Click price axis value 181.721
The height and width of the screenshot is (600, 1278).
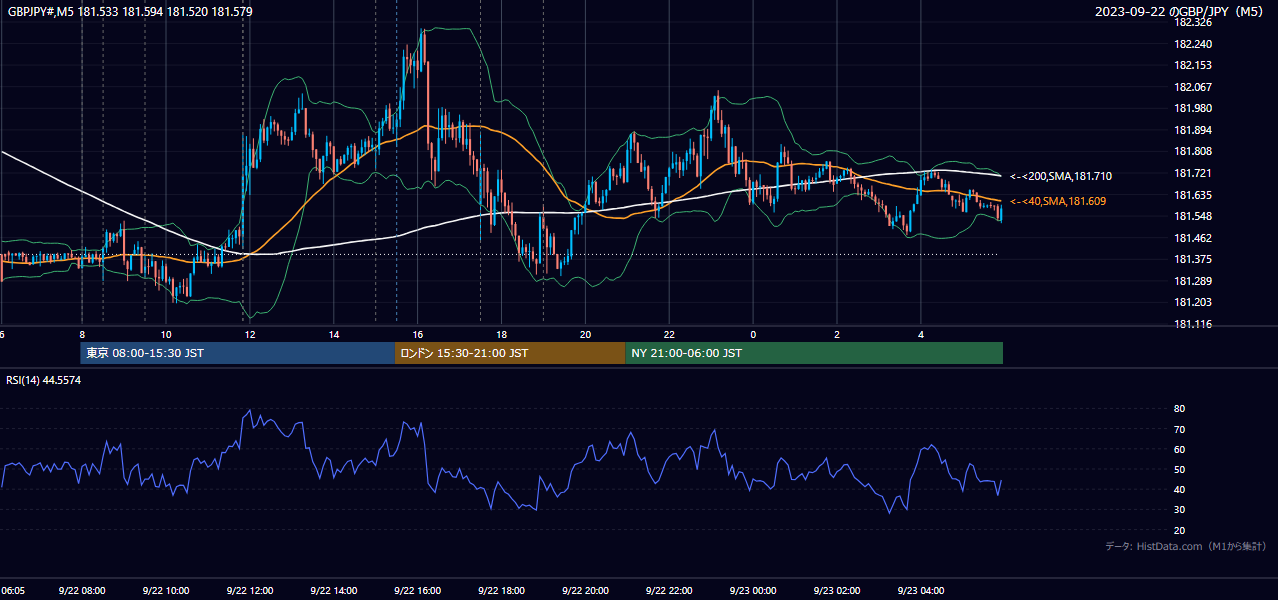pyautogui.click(x=1193, y=173)
